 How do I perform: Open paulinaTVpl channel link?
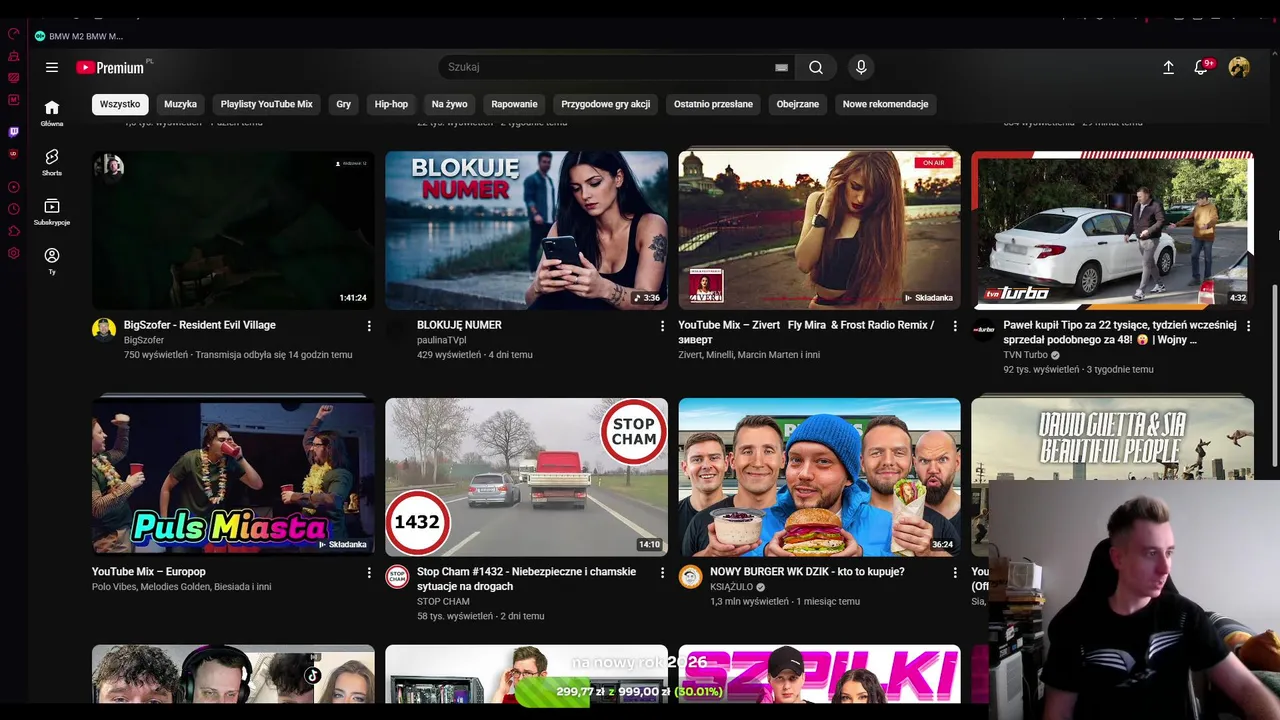tap(441, 340)
